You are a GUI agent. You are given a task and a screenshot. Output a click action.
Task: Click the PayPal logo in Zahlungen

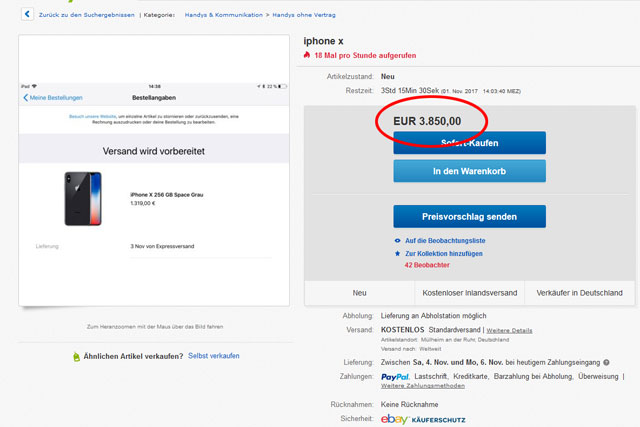tap(395, 377)
